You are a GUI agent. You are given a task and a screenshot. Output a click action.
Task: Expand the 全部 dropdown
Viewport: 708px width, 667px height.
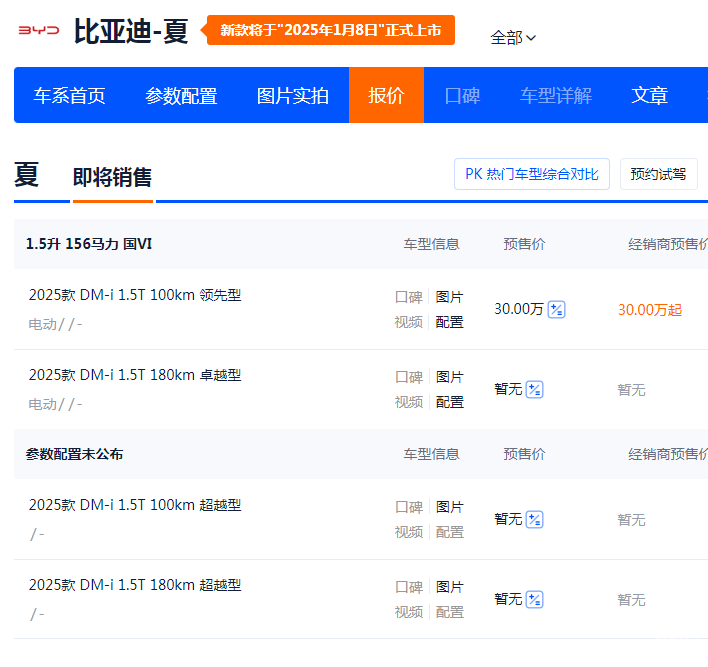(x=513, y=38)
